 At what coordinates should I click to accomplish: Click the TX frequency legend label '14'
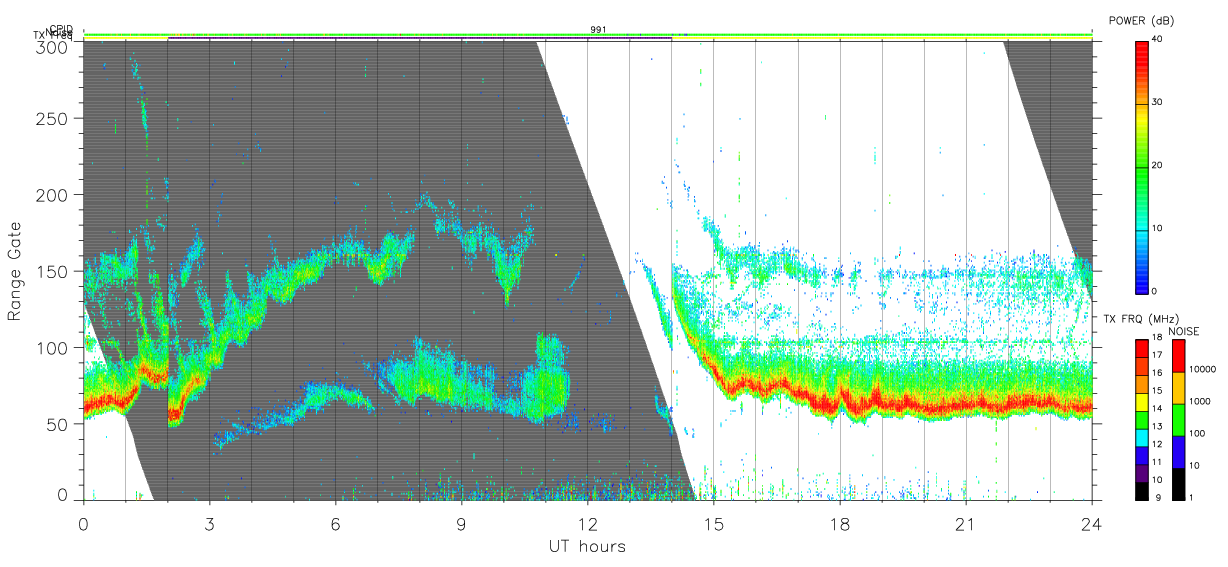(x=1157, y=409)
